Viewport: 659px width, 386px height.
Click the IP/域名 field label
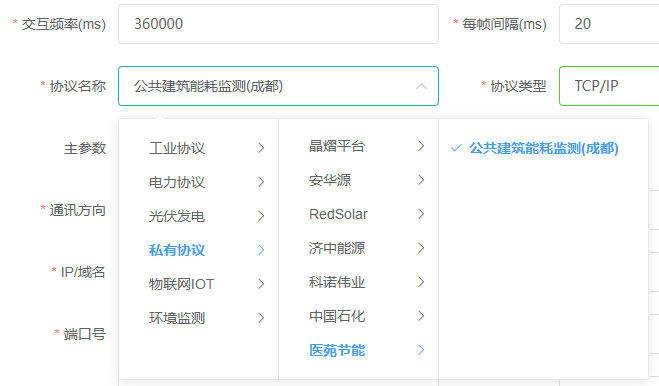[x=83, y=272]
